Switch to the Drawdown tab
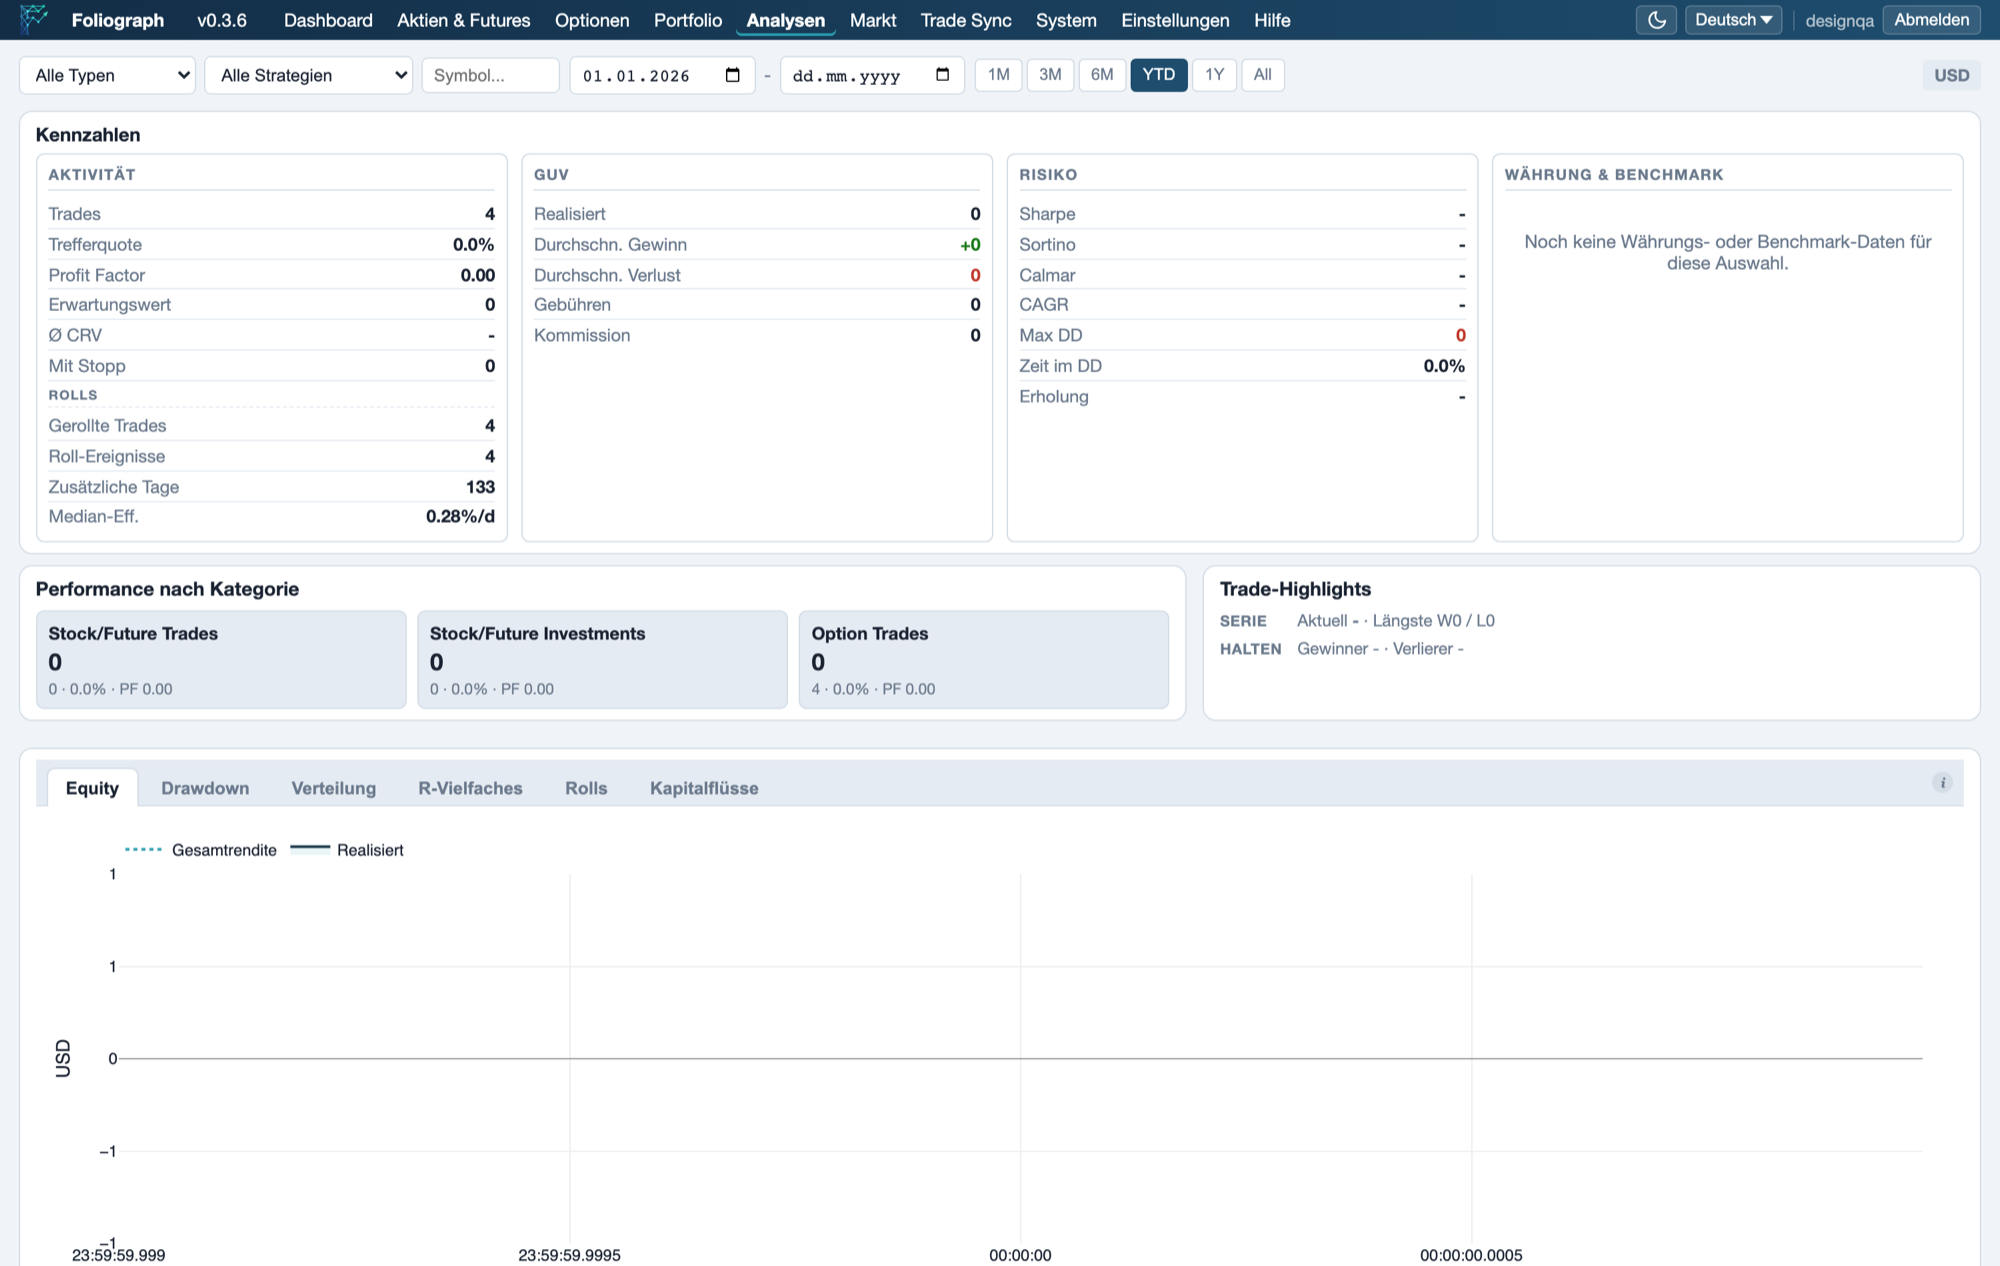 pyautogui.click(x=205, y=788)
